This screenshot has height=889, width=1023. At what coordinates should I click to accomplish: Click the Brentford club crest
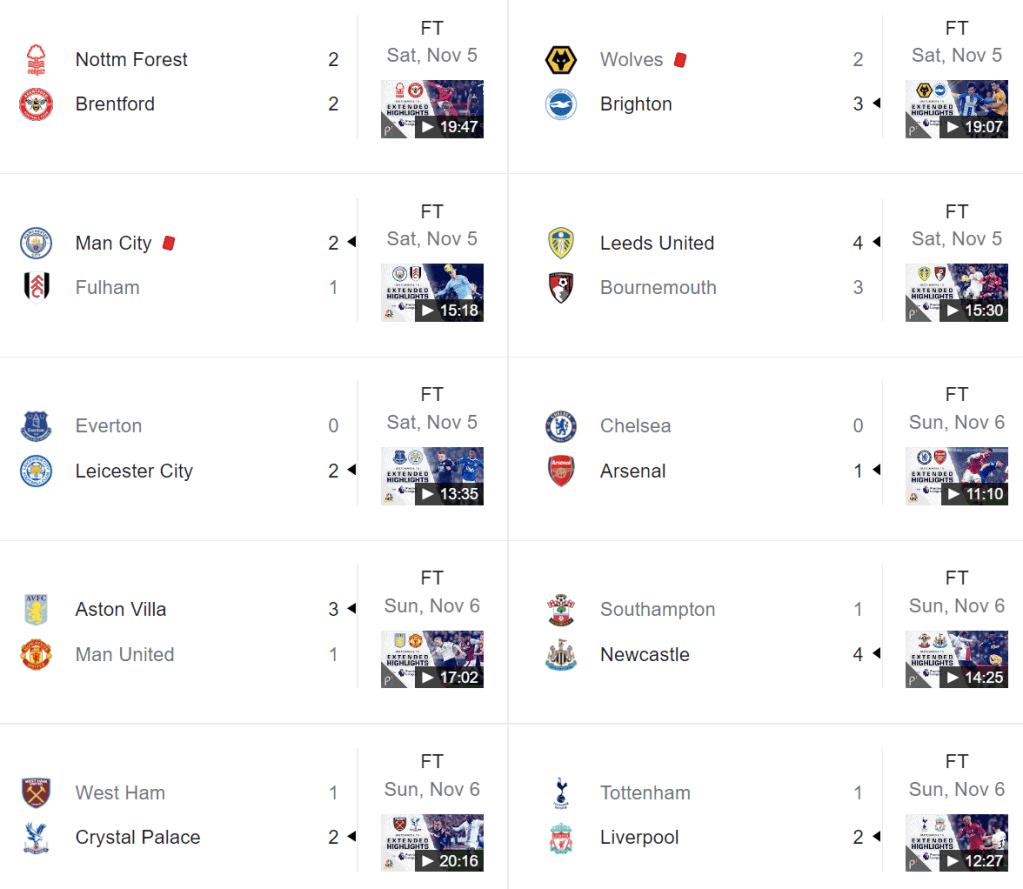[x=36, y=104]
